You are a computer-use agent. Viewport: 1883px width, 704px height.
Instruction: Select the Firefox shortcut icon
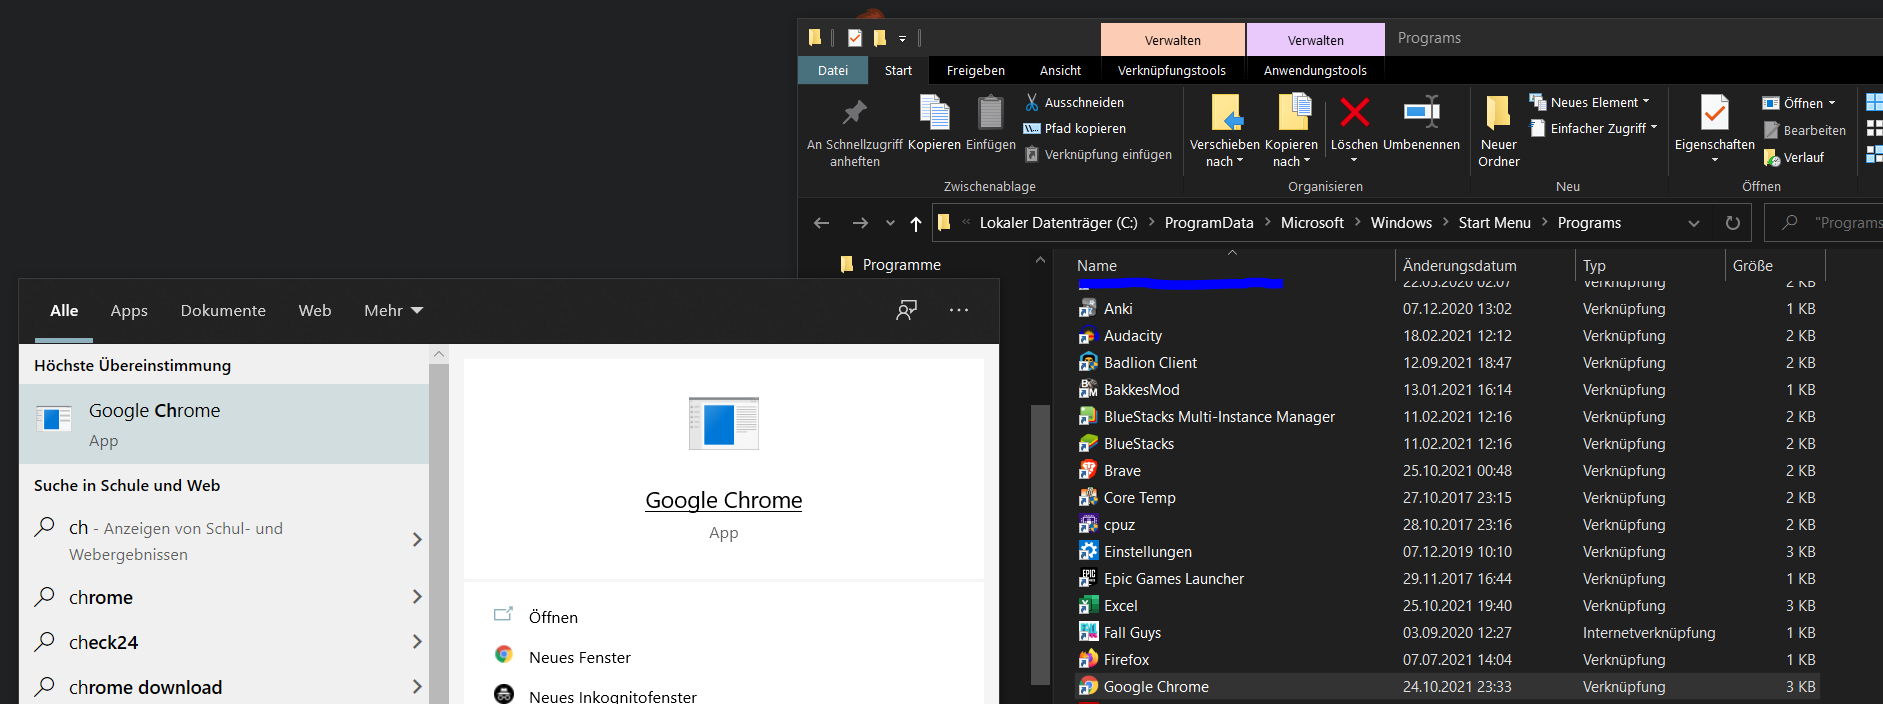click(x=1088, y=659)
